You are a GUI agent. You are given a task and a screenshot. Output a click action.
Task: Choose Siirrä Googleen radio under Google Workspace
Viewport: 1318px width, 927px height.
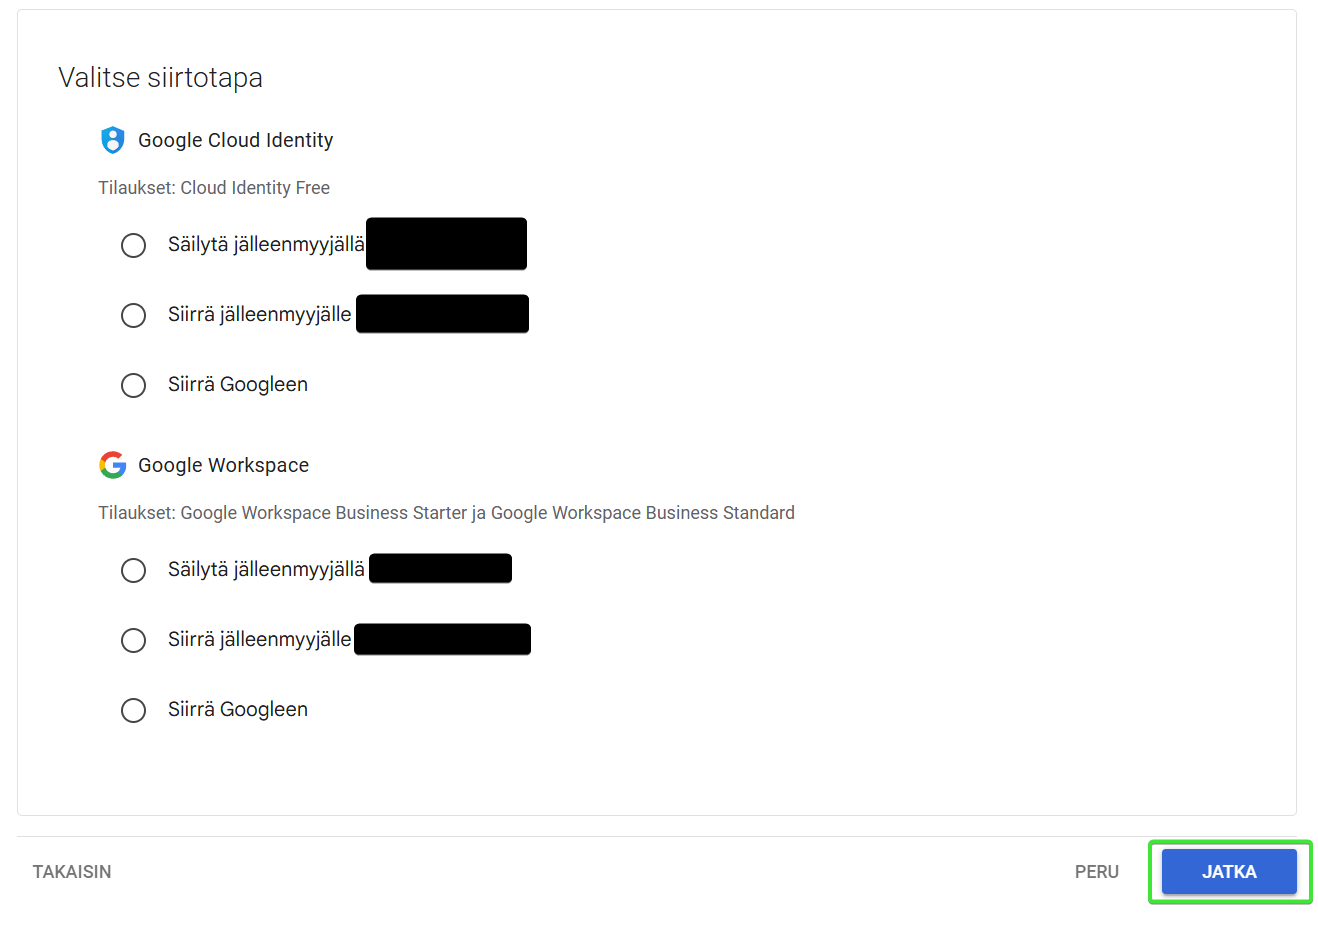coord(133,710)
